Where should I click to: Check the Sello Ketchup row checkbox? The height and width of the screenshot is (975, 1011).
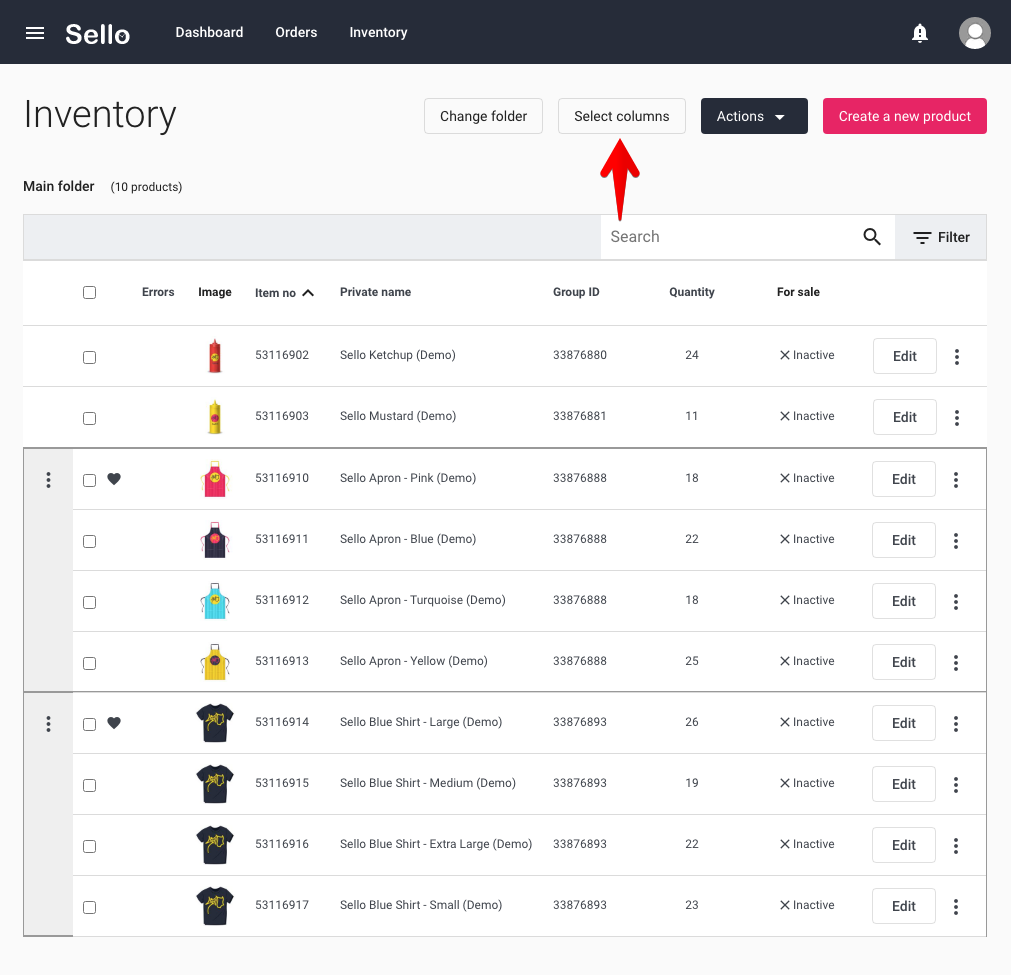click(90, 357)
